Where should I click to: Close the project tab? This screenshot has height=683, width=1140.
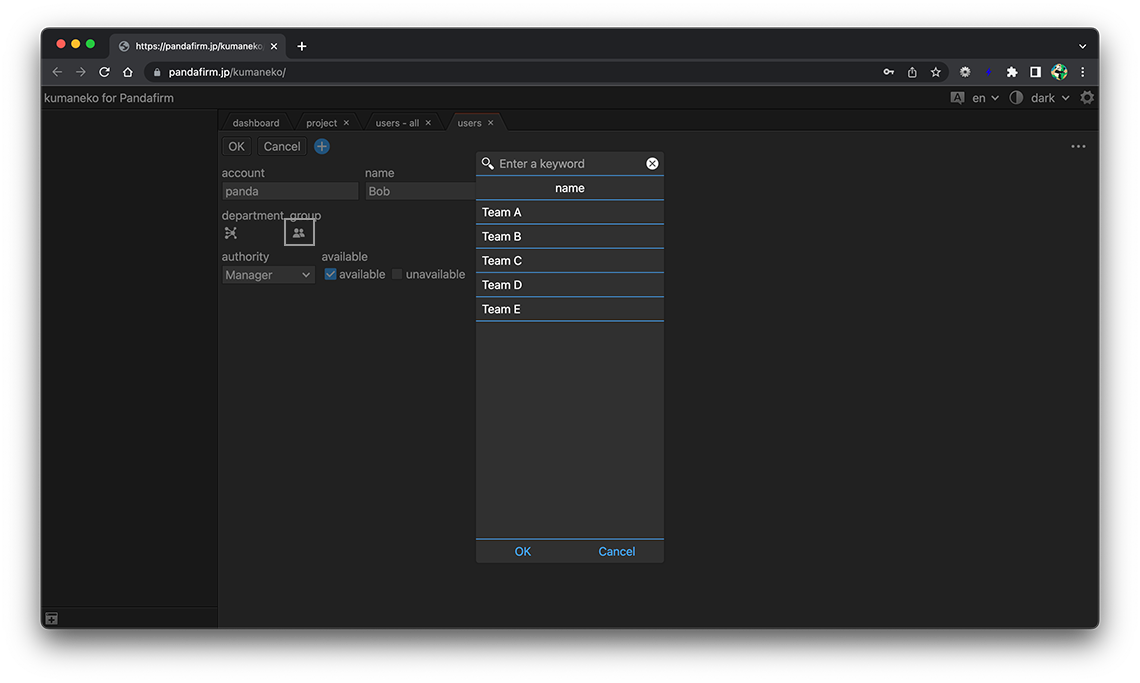[x=347, y=123]
